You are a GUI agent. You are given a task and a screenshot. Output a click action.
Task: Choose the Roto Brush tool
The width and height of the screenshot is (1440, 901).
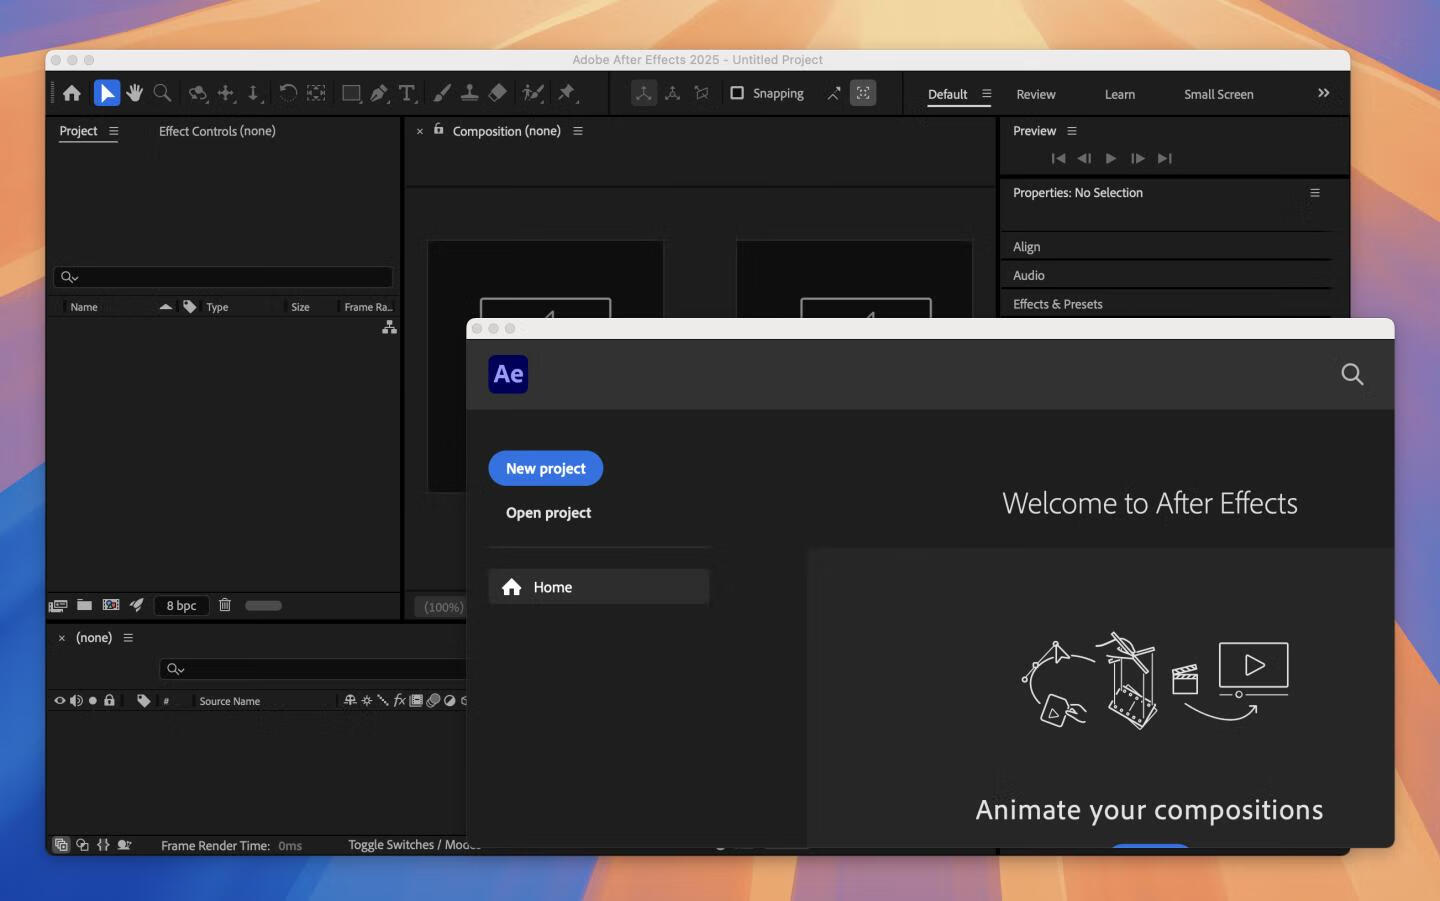(x=533, y=93)
